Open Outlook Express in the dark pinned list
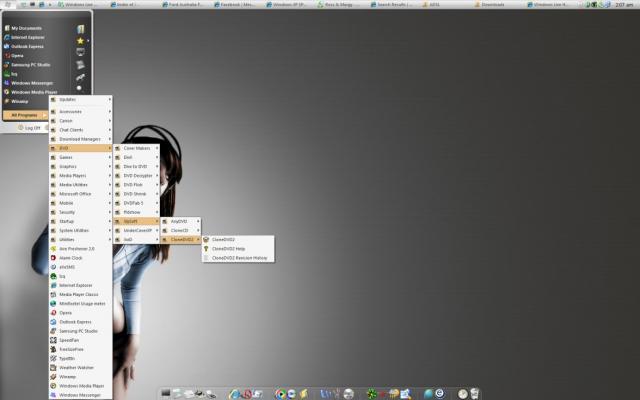 coord(27,47)
